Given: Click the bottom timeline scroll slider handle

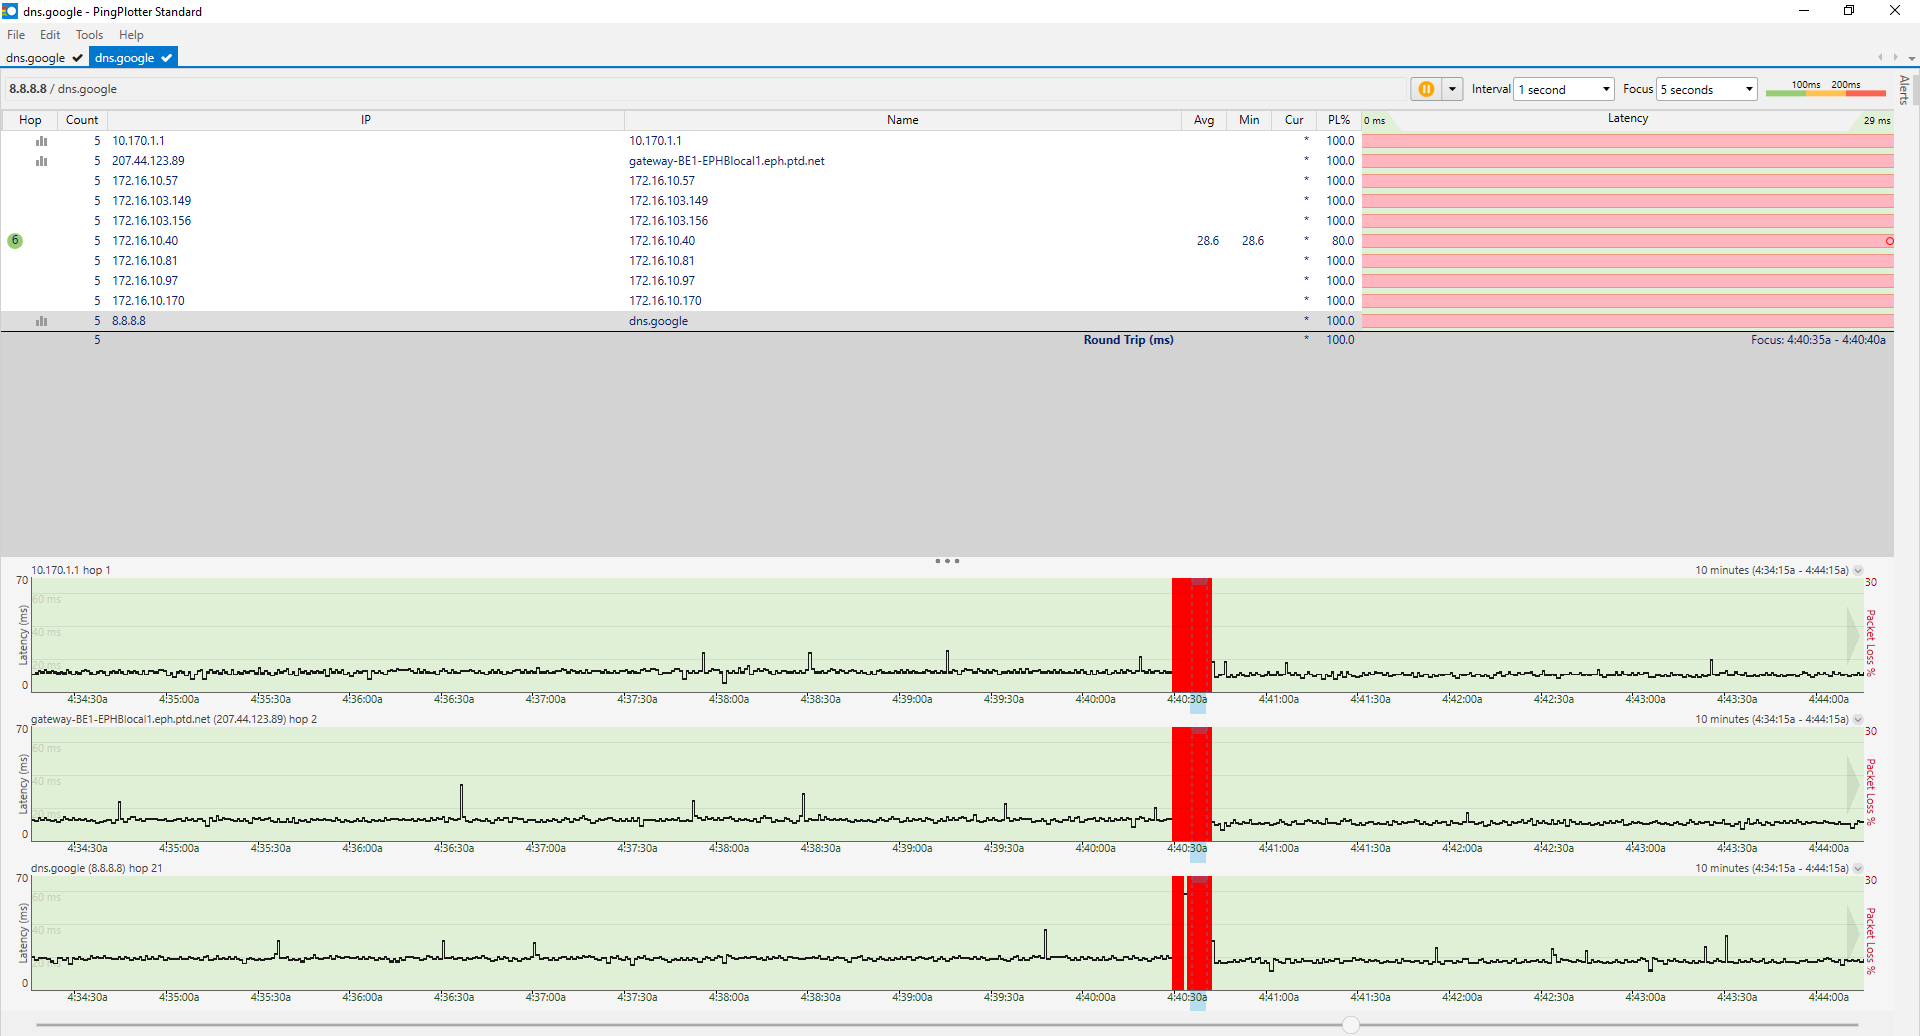Looking at the screenshot, I should 1351,1025.
